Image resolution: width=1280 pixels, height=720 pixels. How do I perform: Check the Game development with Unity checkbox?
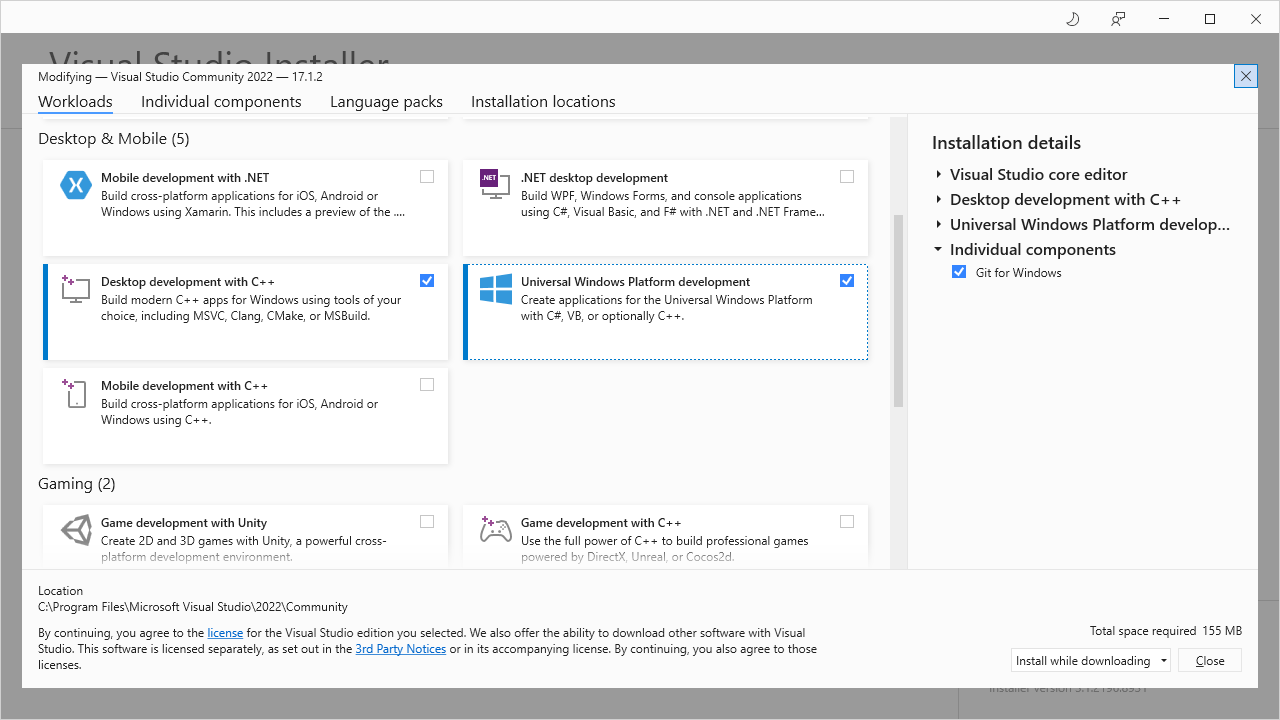427,522
